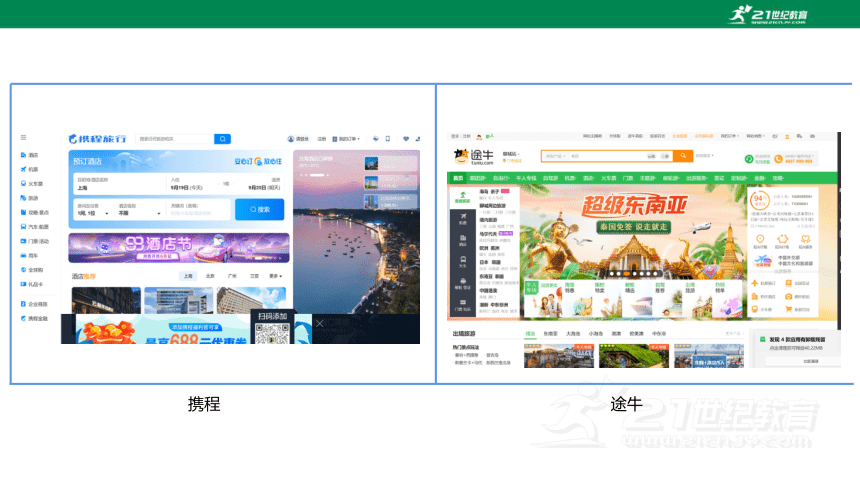Screen dimensions: 860x484
Task: Select 三亚 tab in Ctrip hotel recommendations
Action: point(254,276)
